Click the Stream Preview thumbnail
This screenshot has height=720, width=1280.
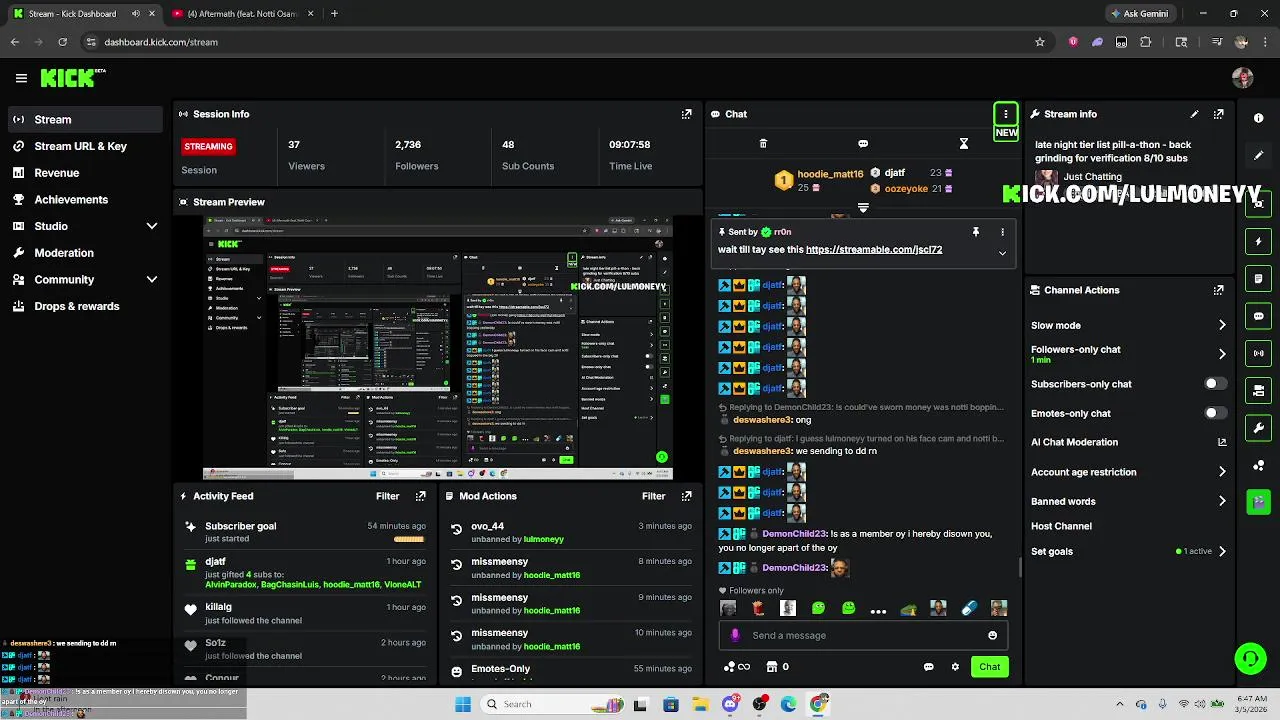[x=438, y=348]
